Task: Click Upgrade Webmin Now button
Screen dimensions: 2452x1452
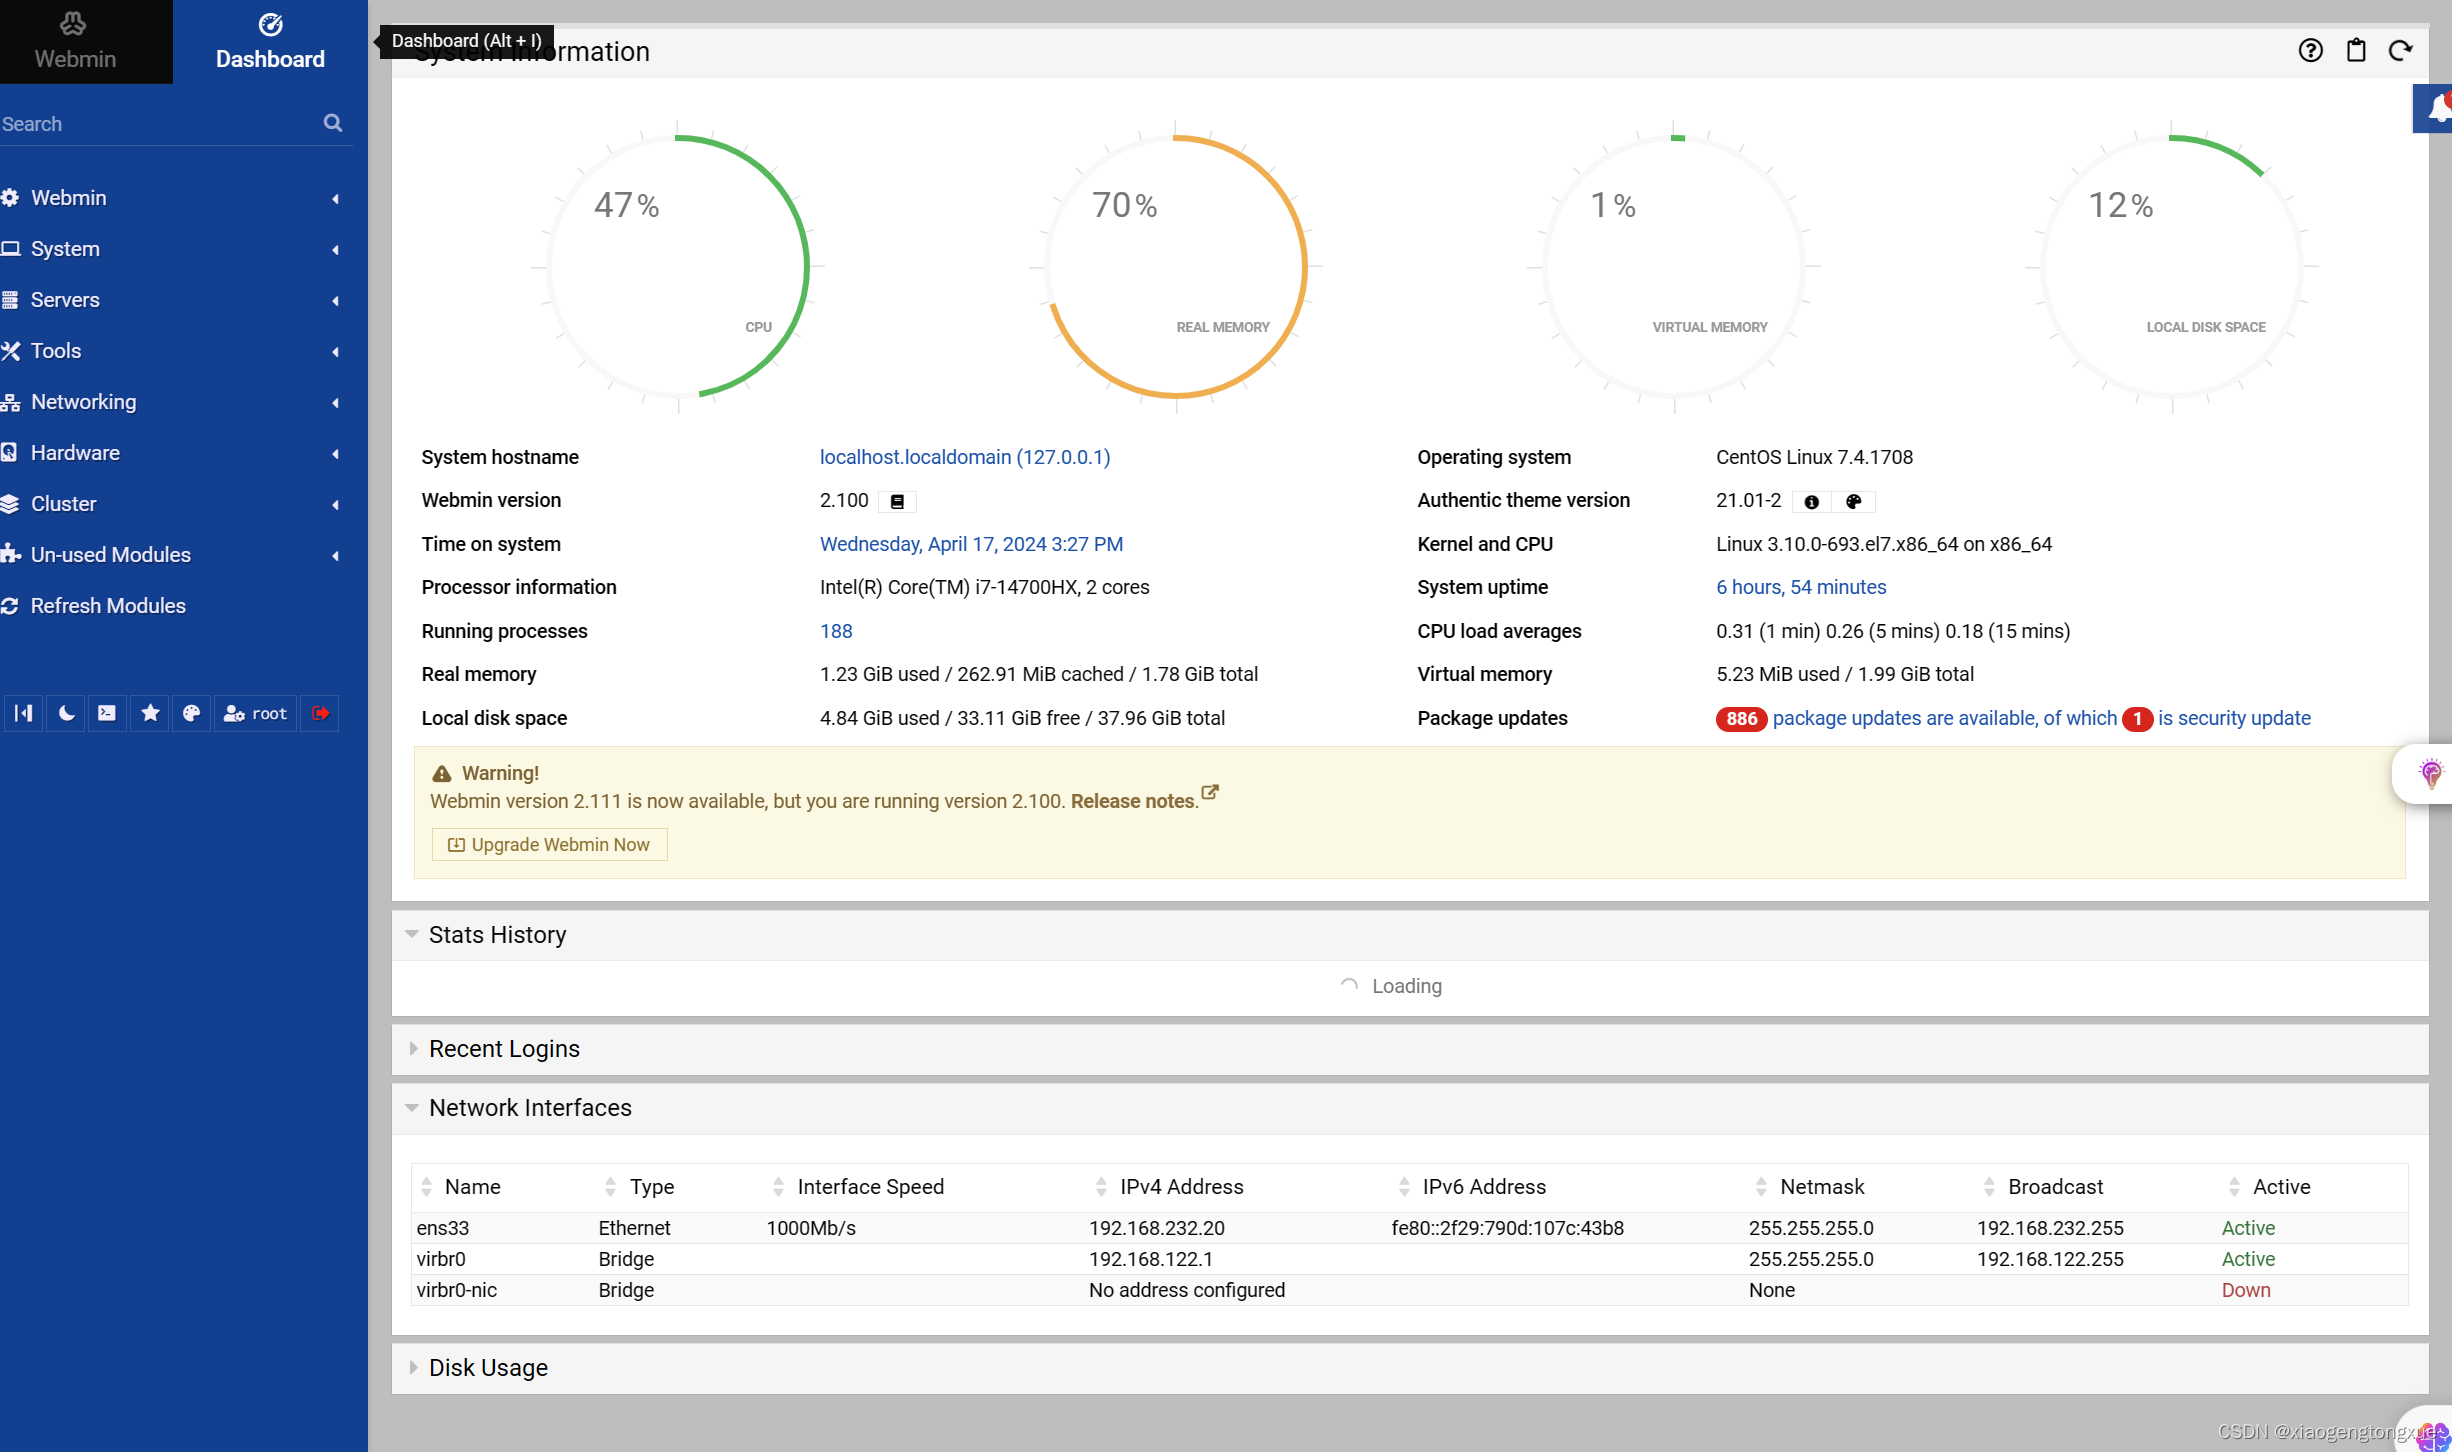Action: 548,844
